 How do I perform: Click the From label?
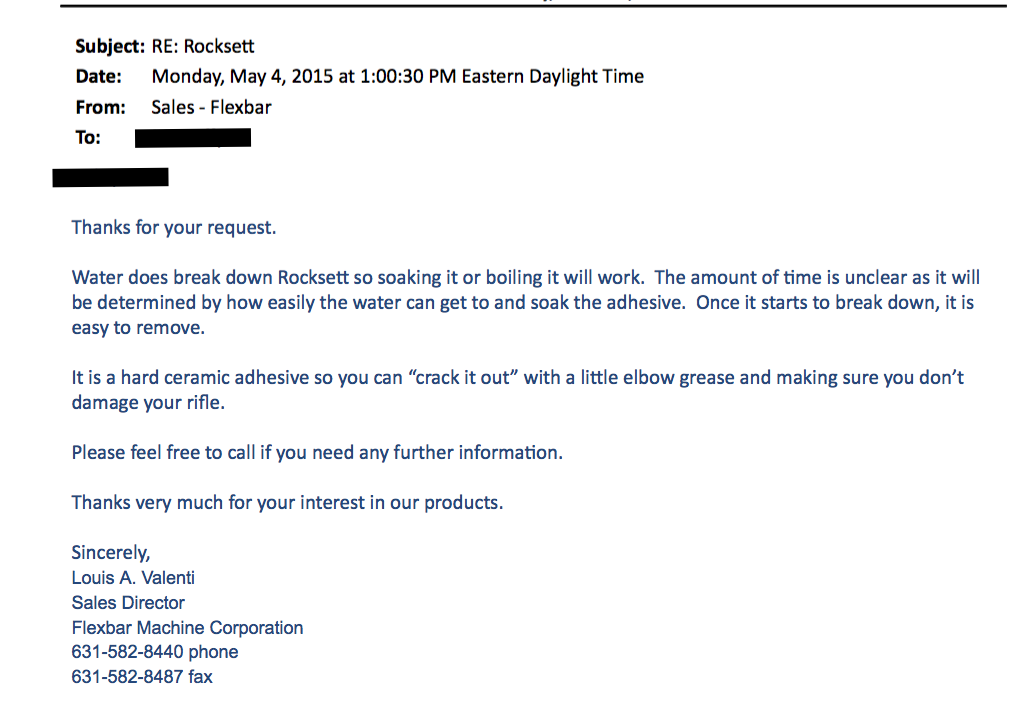[x=100, y=107]
